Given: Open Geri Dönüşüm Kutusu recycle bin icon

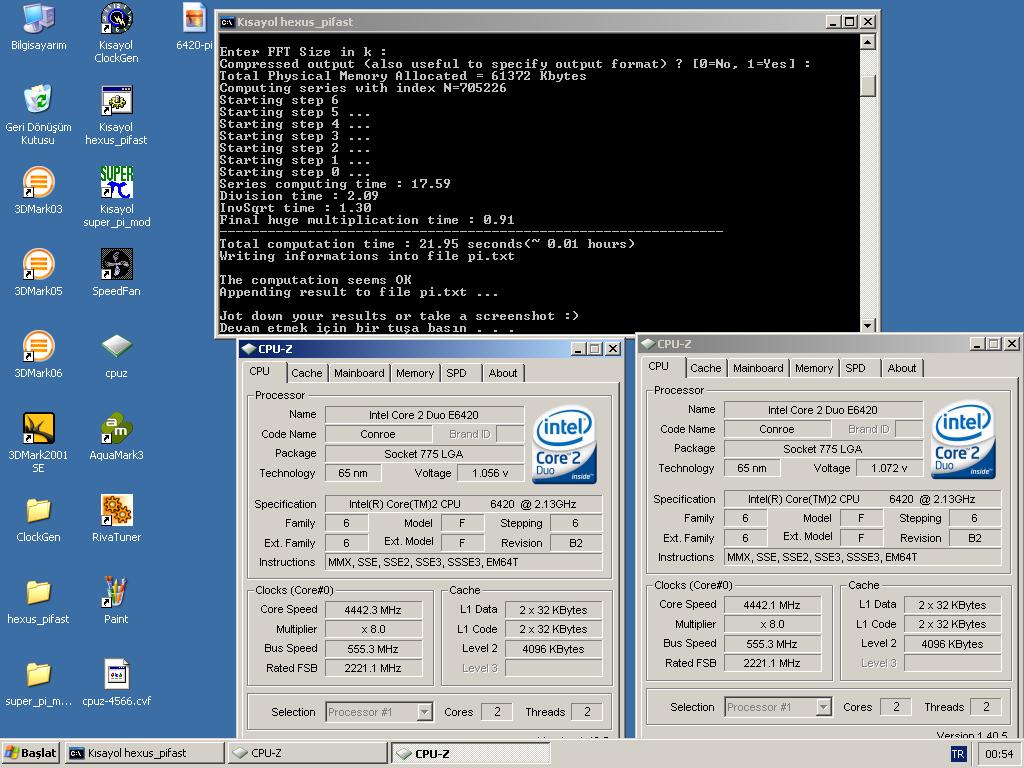Looking at the screenshot, I should [x=38, y=114].
